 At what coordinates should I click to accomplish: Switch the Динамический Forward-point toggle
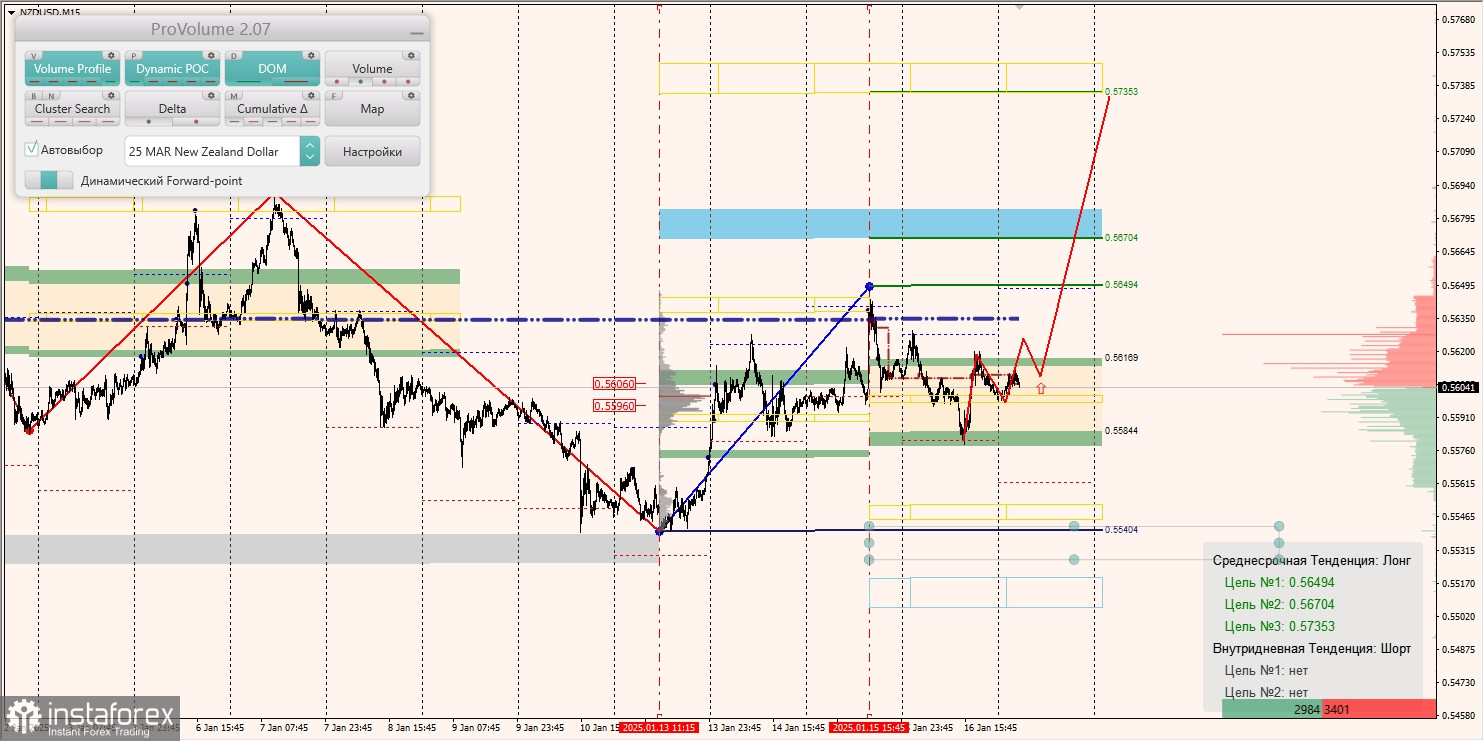tap(49, 181)
